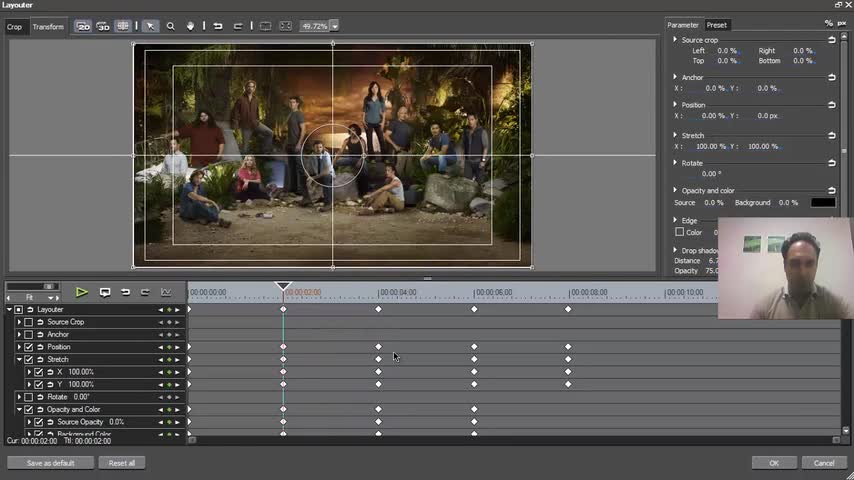This screenshot has height=480, width=854.
Task: Enable the Source Crop keyframe checkbox
Action: tap(29, 322)
